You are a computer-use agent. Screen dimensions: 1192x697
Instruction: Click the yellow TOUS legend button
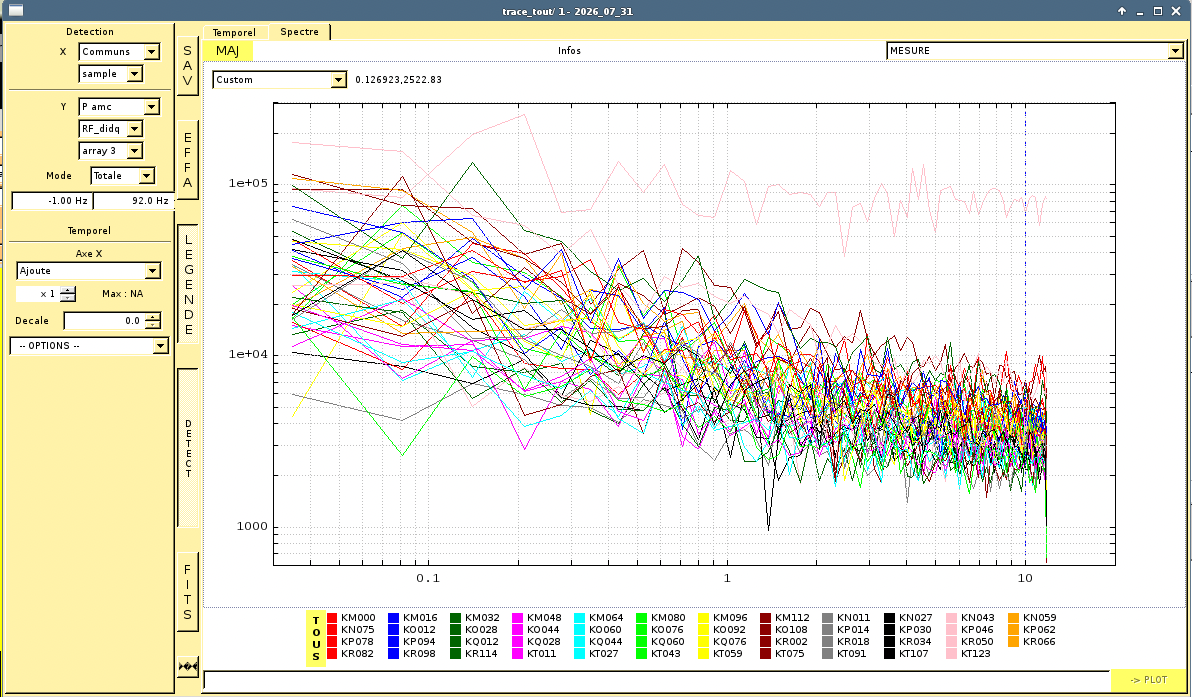click(x=316, y=639)
